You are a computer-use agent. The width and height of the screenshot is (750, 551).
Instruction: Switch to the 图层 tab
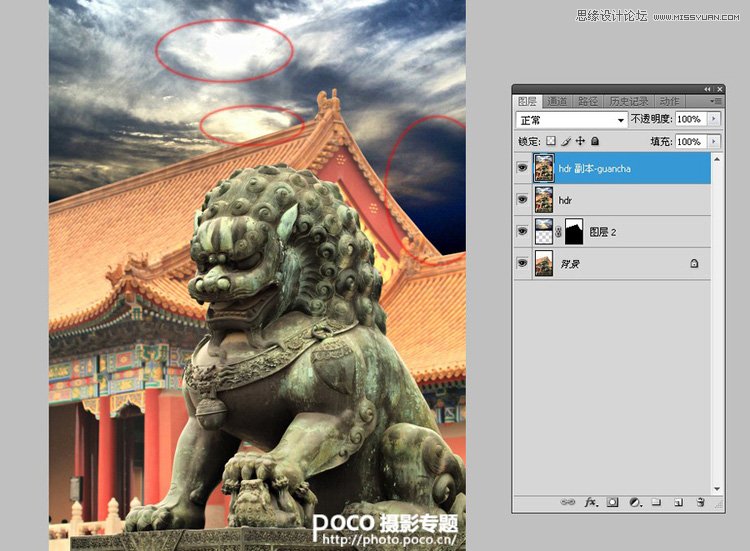click(528, 101)
